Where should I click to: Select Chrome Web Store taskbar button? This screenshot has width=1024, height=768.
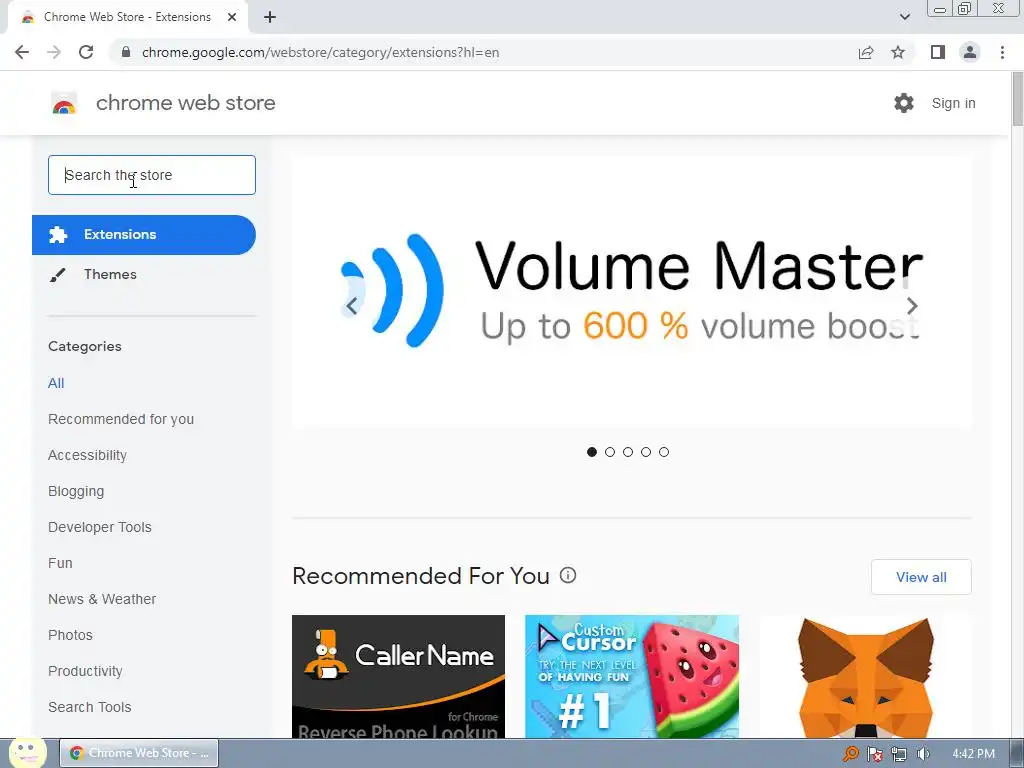(139, 753)
